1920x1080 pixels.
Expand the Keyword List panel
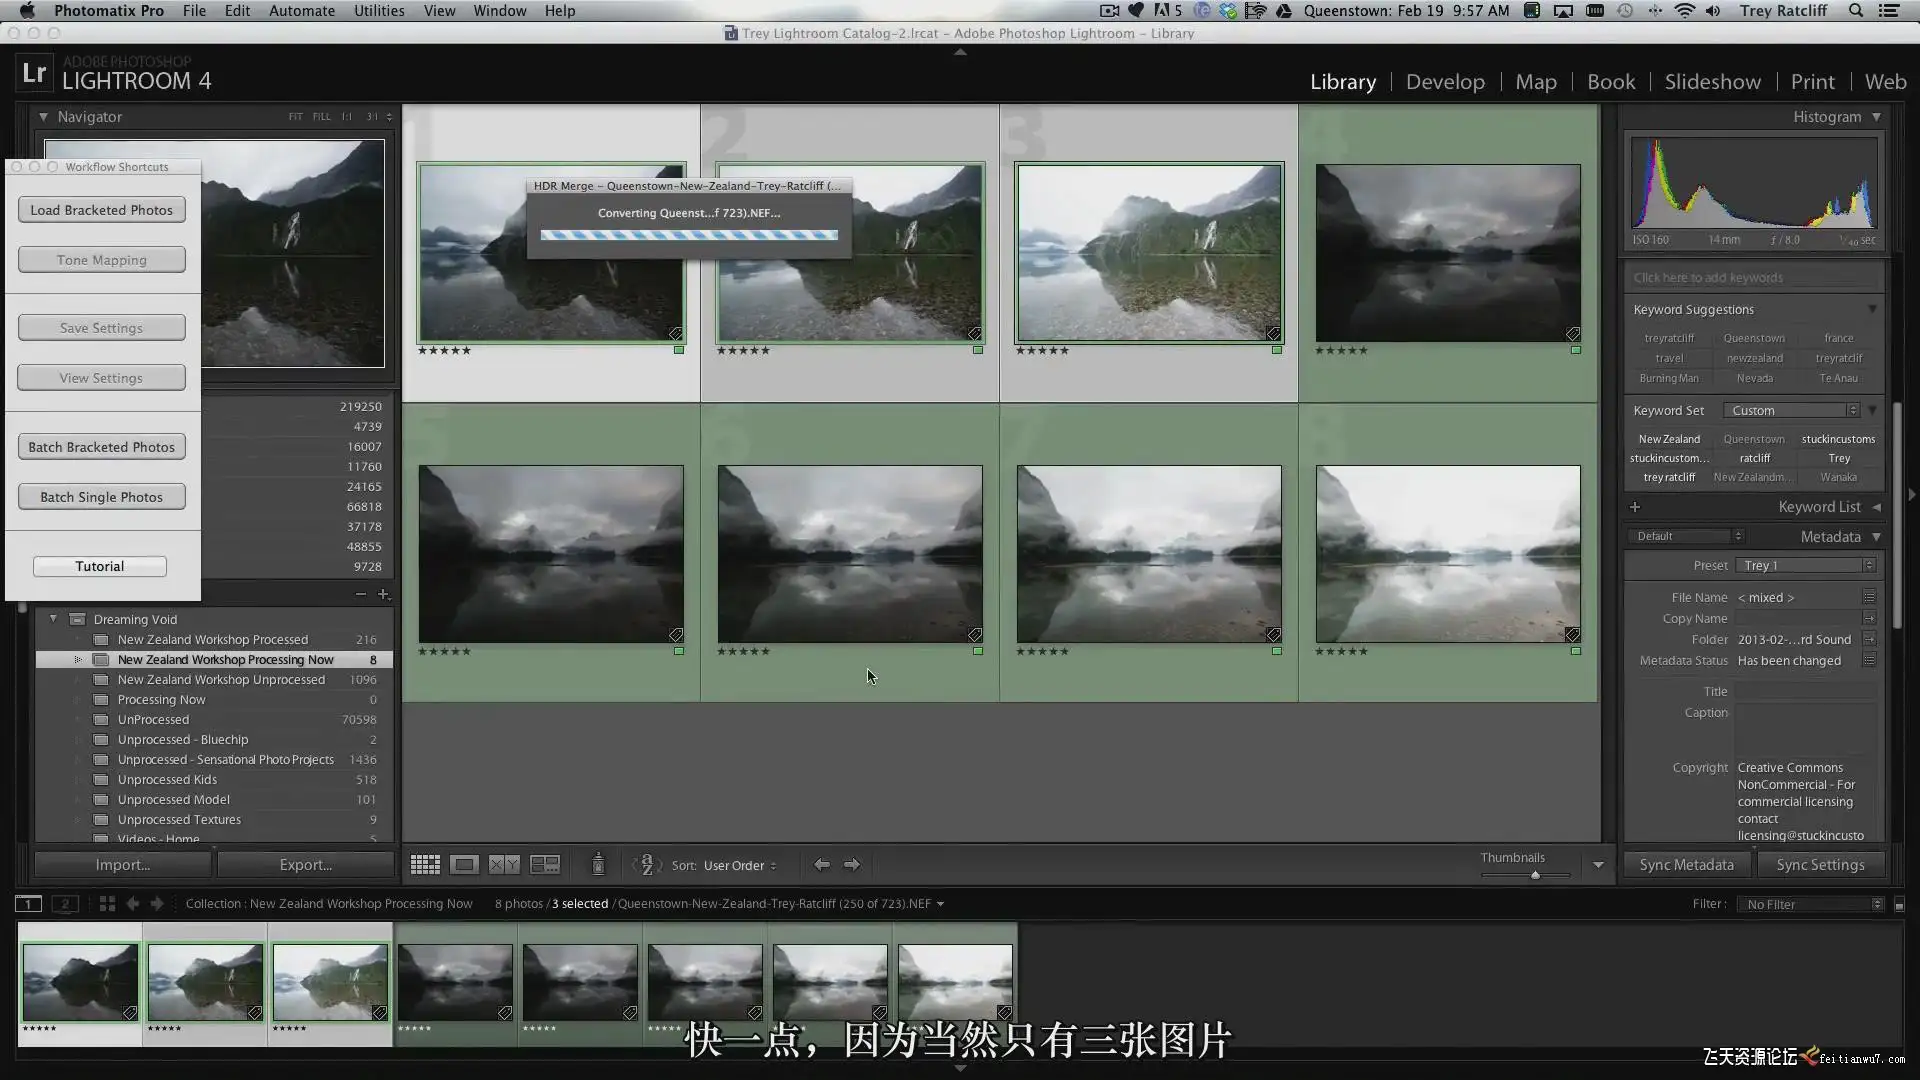[x=1876, y=507]
